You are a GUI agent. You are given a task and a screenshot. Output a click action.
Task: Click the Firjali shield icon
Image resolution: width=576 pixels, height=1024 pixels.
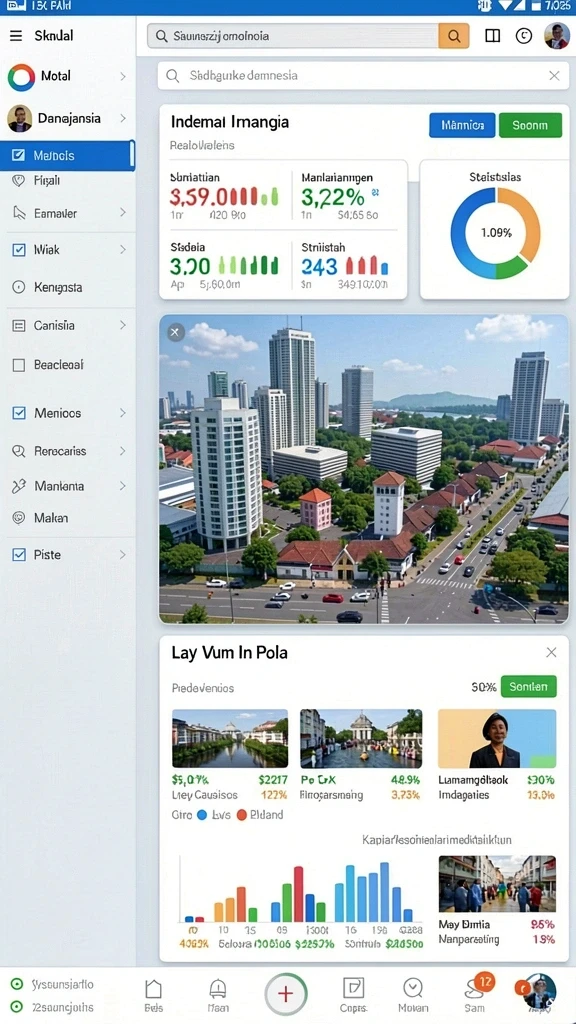click(19, 181)
